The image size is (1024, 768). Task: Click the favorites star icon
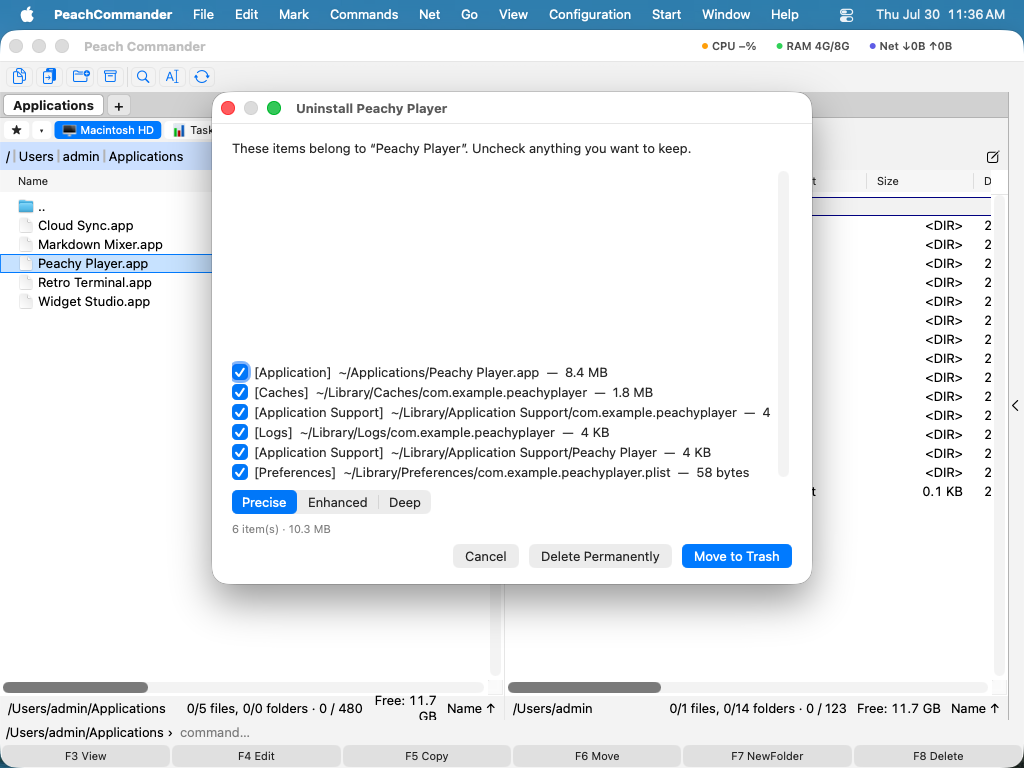(17, 130)
